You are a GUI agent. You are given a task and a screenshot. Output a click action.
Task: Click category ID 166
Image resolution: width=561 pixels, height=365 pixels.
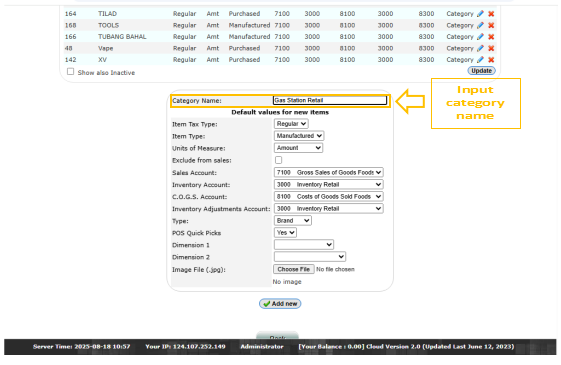[70, 37]
